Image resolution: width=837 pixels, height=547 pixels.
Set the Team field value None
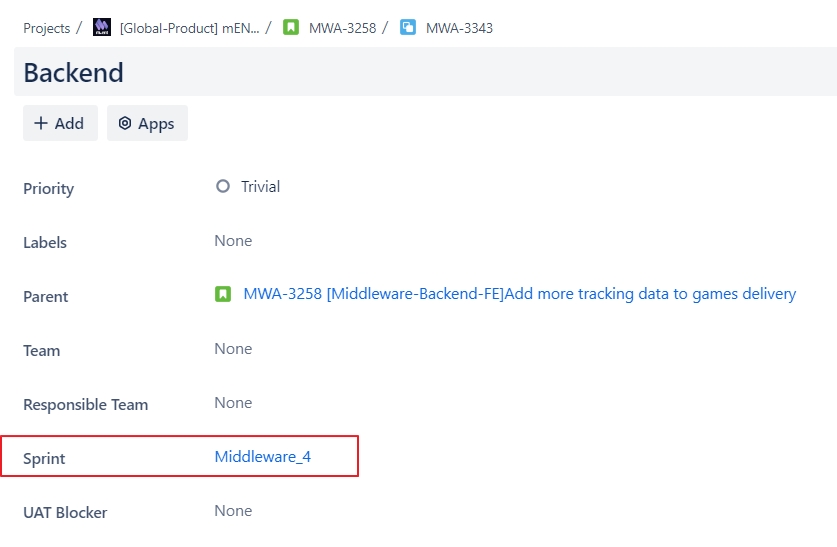(233, 348)
